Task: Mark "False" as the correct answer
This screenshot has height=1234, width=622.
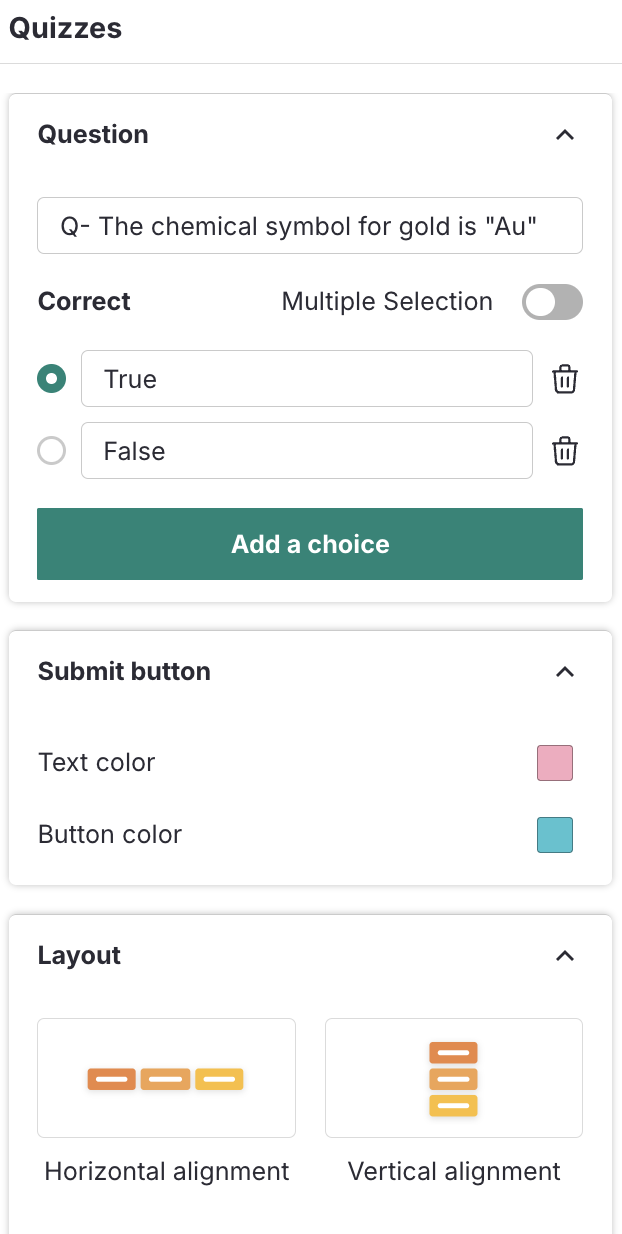Action: coord(51,451)
